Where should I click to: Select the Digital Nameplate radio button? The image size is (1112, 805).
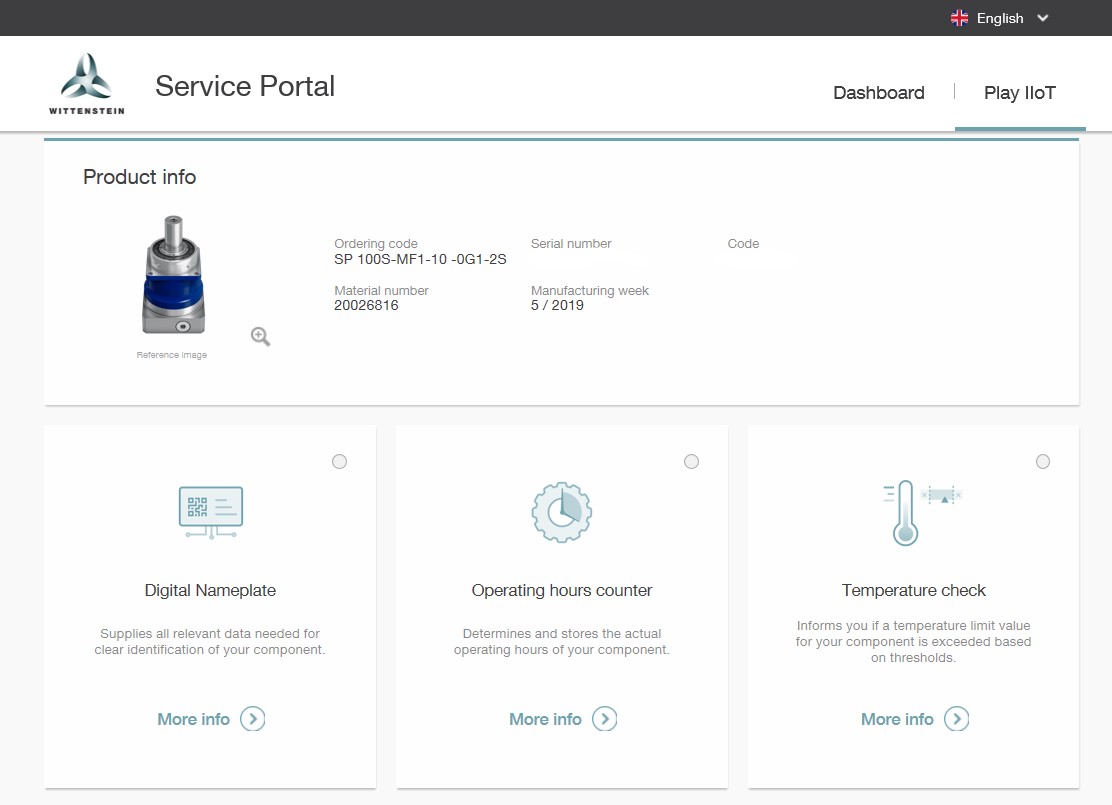click(340, 461)
